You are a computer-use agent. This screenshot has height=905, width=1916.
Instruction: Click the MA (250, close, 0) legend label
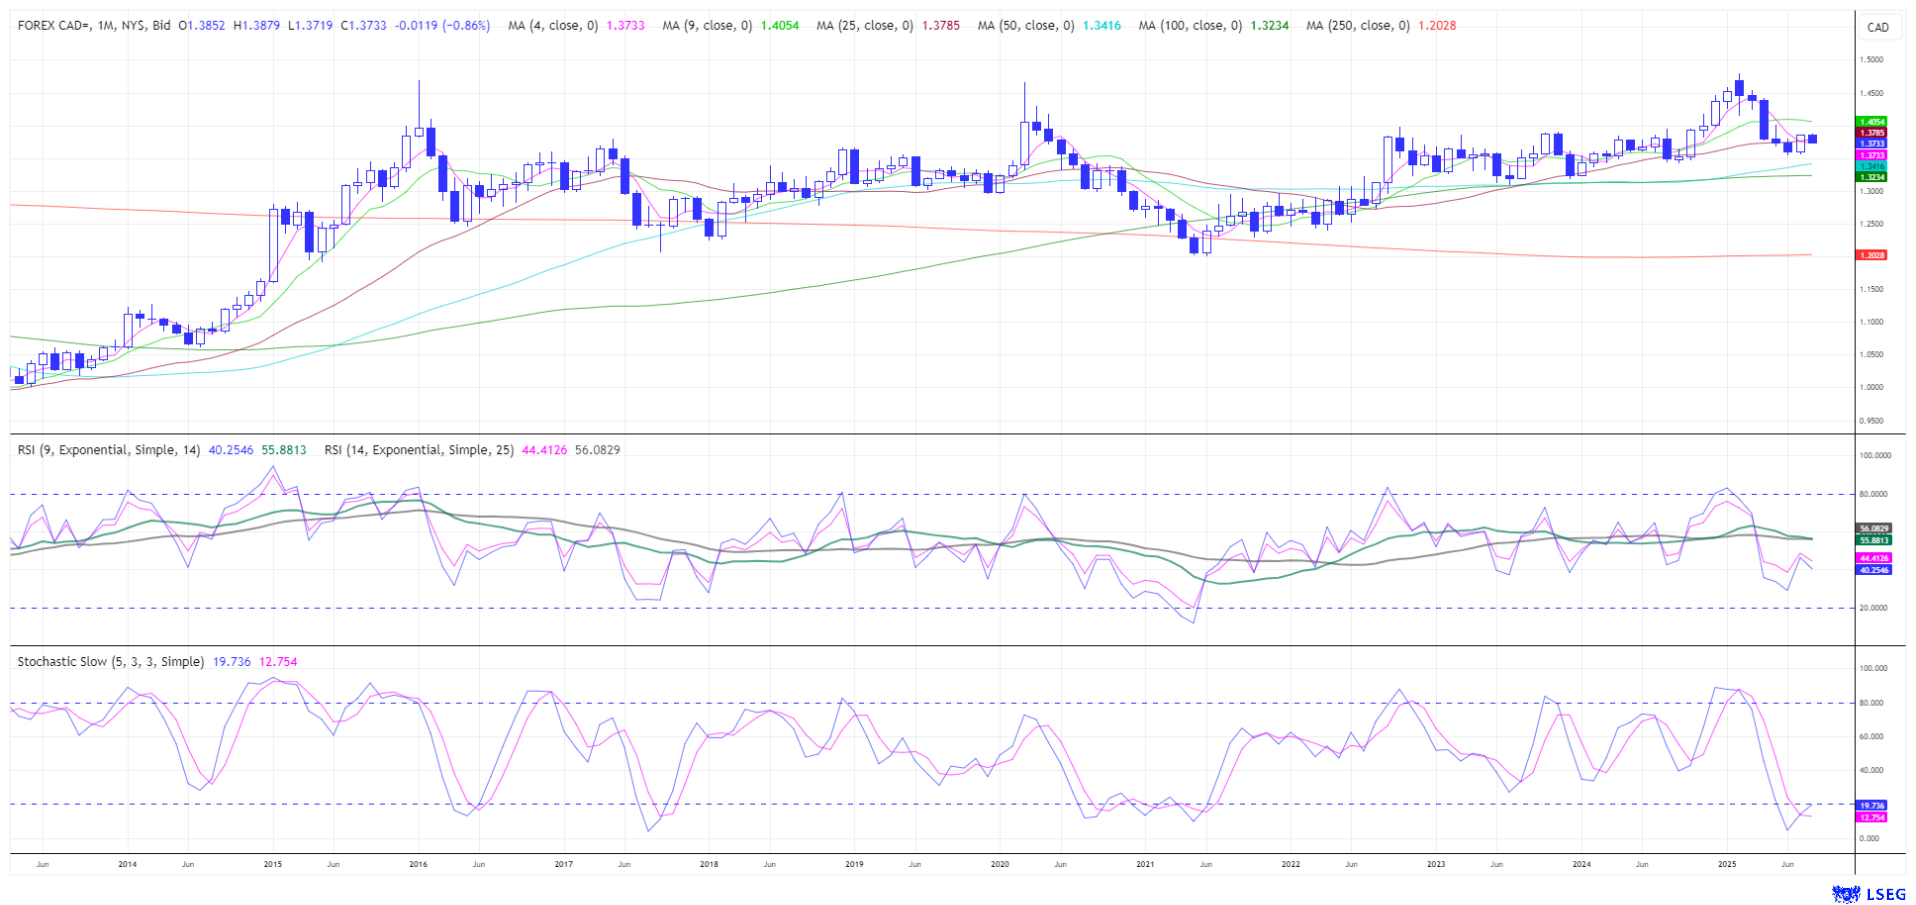click(x=1357, y=26)
